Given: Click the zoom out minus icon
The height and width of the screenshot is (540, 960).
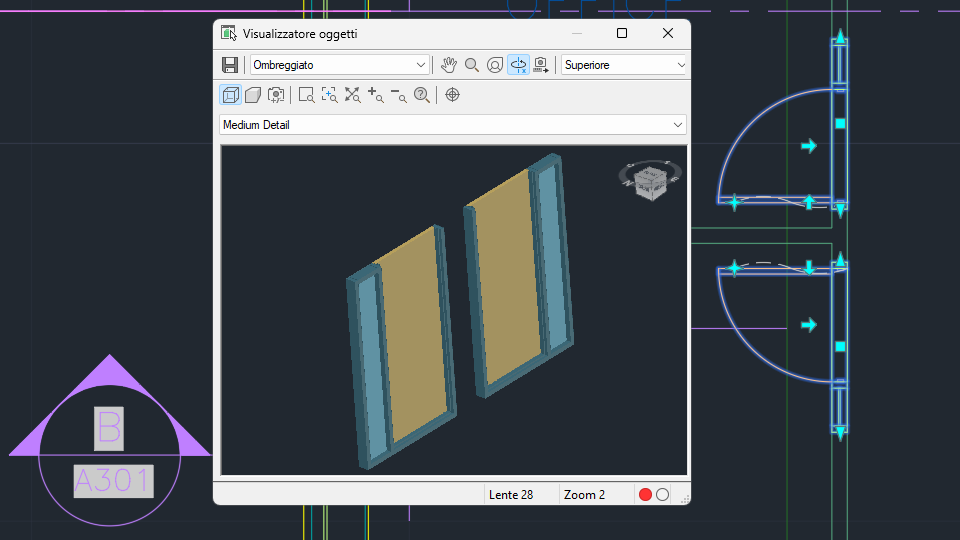Looking at the screenshot, I should click(x=399, y=95).
